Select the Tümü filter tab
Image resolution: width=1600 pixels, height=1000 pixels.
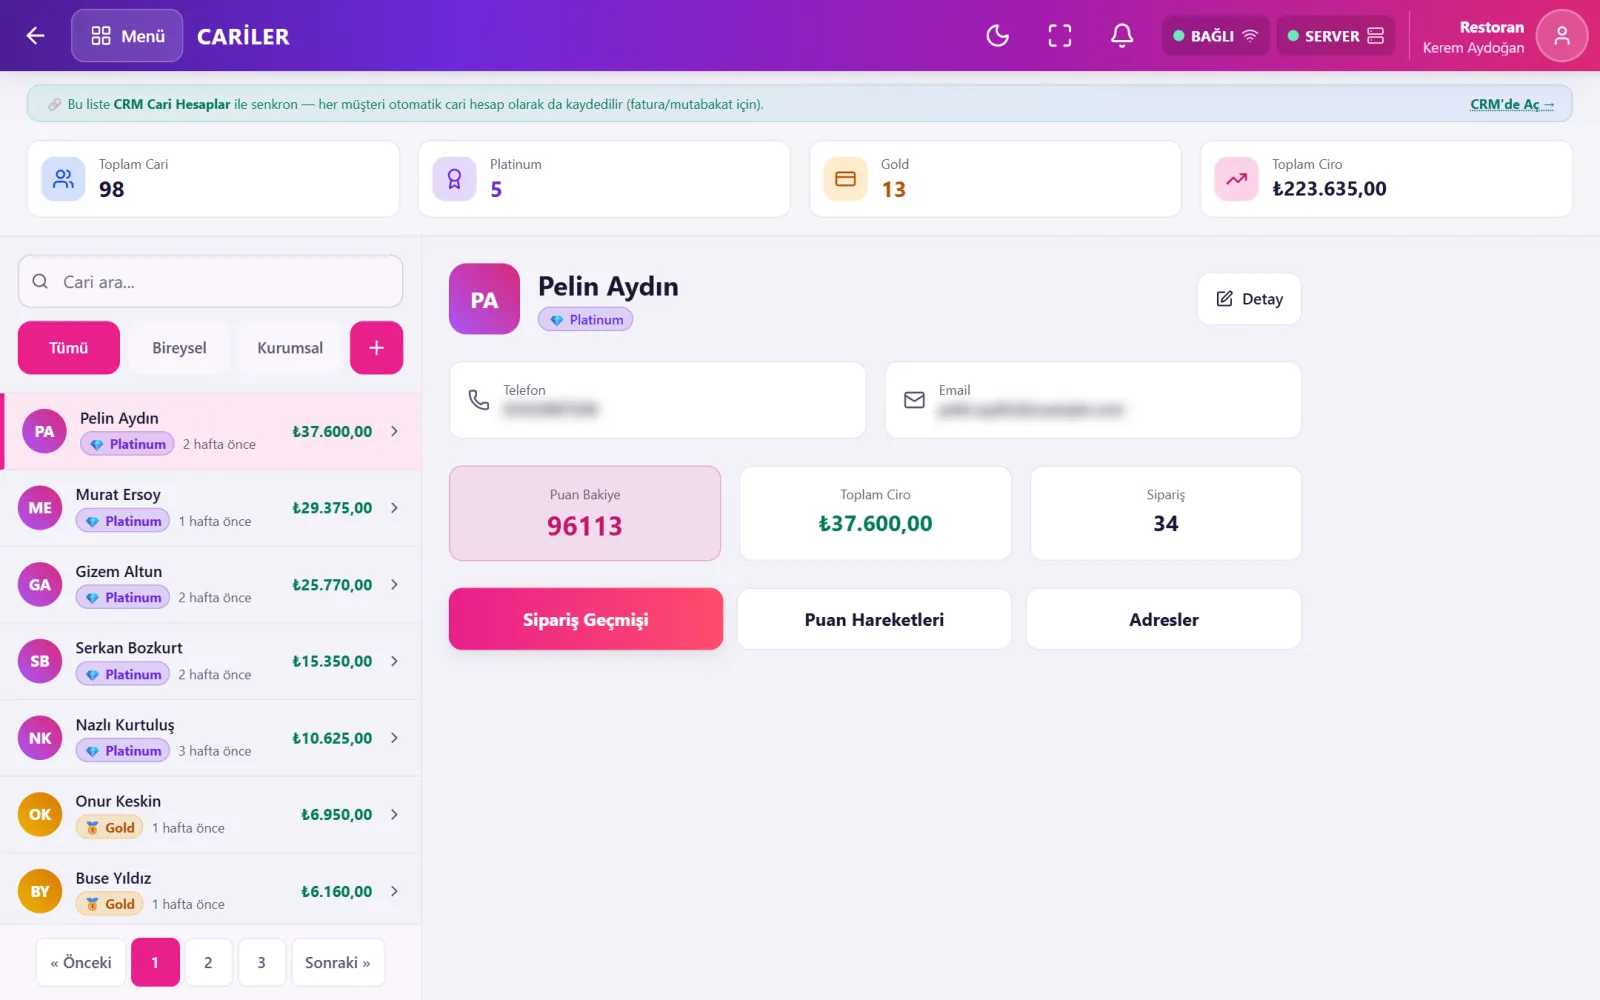coord(69,348)
